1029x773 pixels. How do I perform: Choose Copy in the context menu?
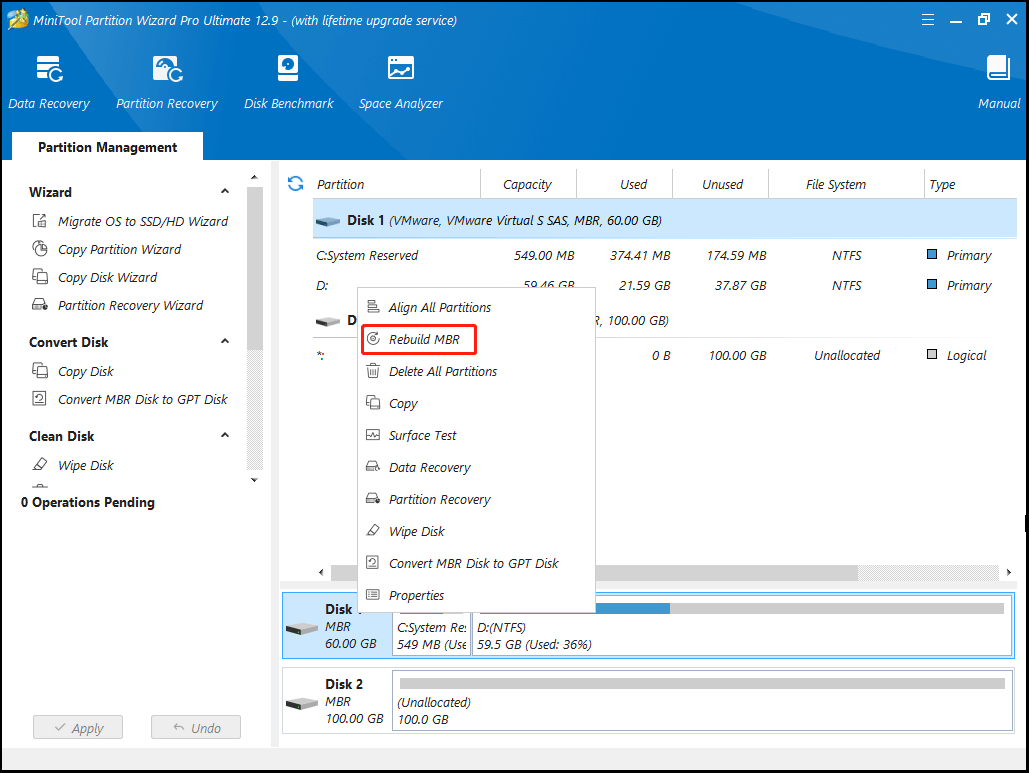[476, 404]
